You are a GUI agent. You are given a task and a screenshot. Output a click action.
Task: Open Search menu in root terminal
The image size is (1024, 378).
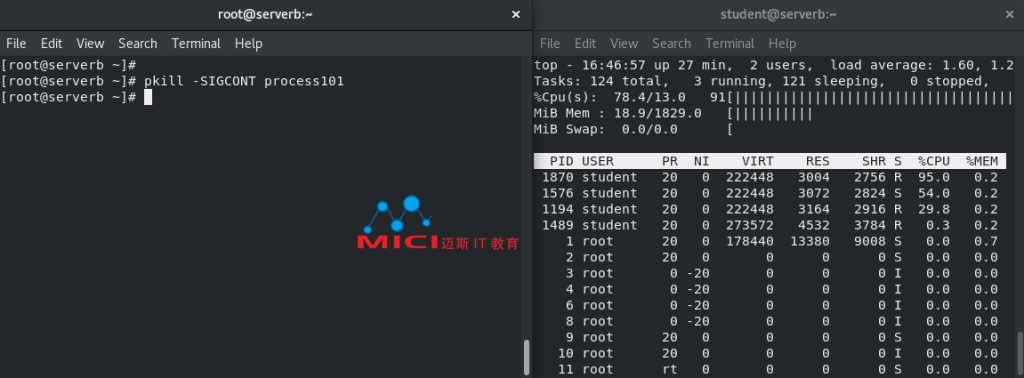coord(138,44)
